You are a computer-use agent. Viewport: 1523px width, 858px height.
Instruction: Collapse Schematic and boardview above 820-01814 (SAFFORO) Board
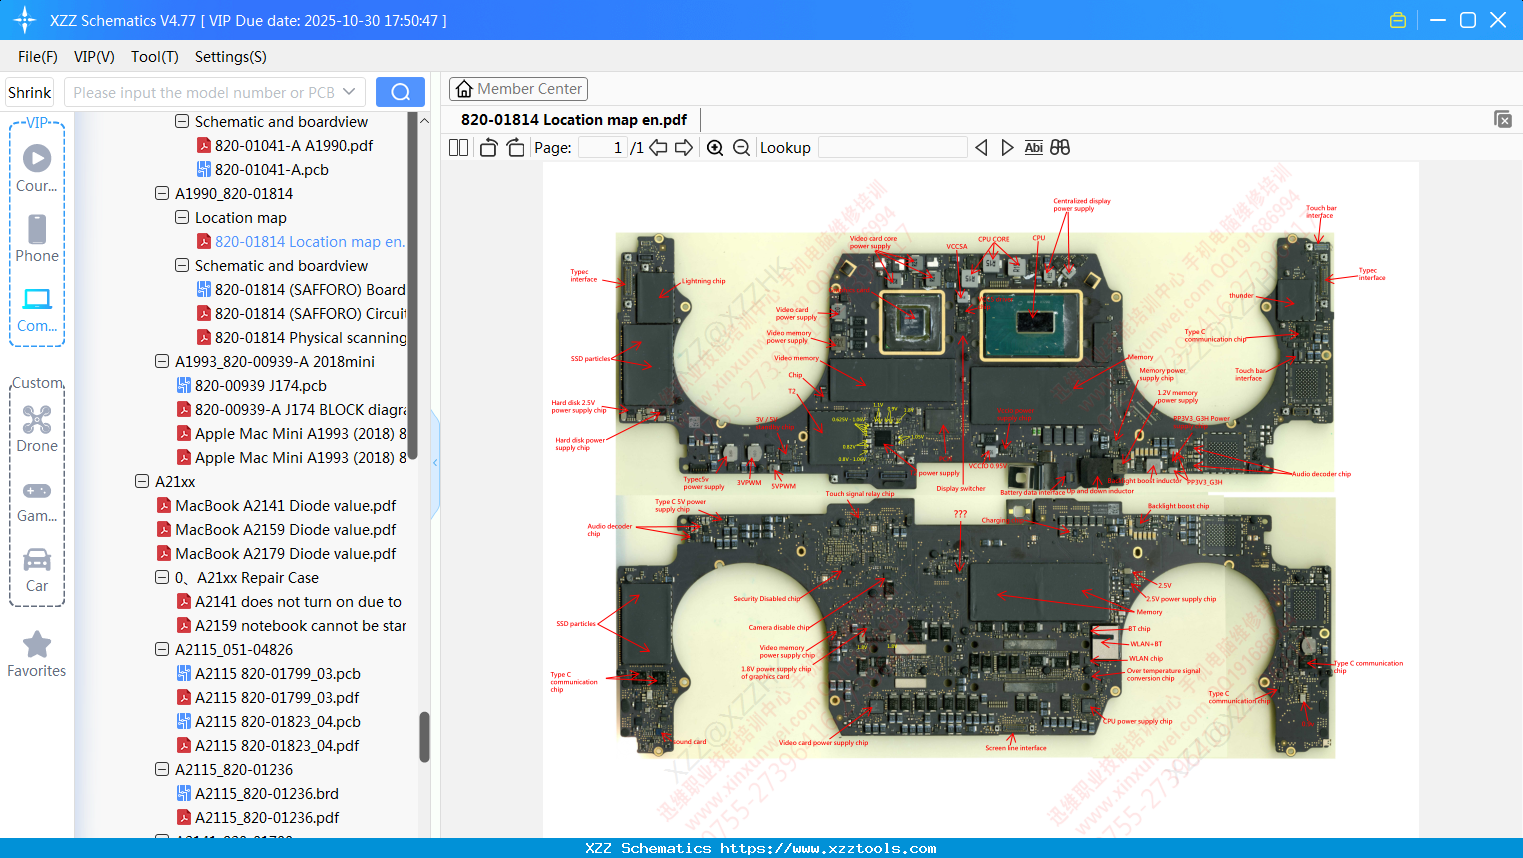click(182, 265)
